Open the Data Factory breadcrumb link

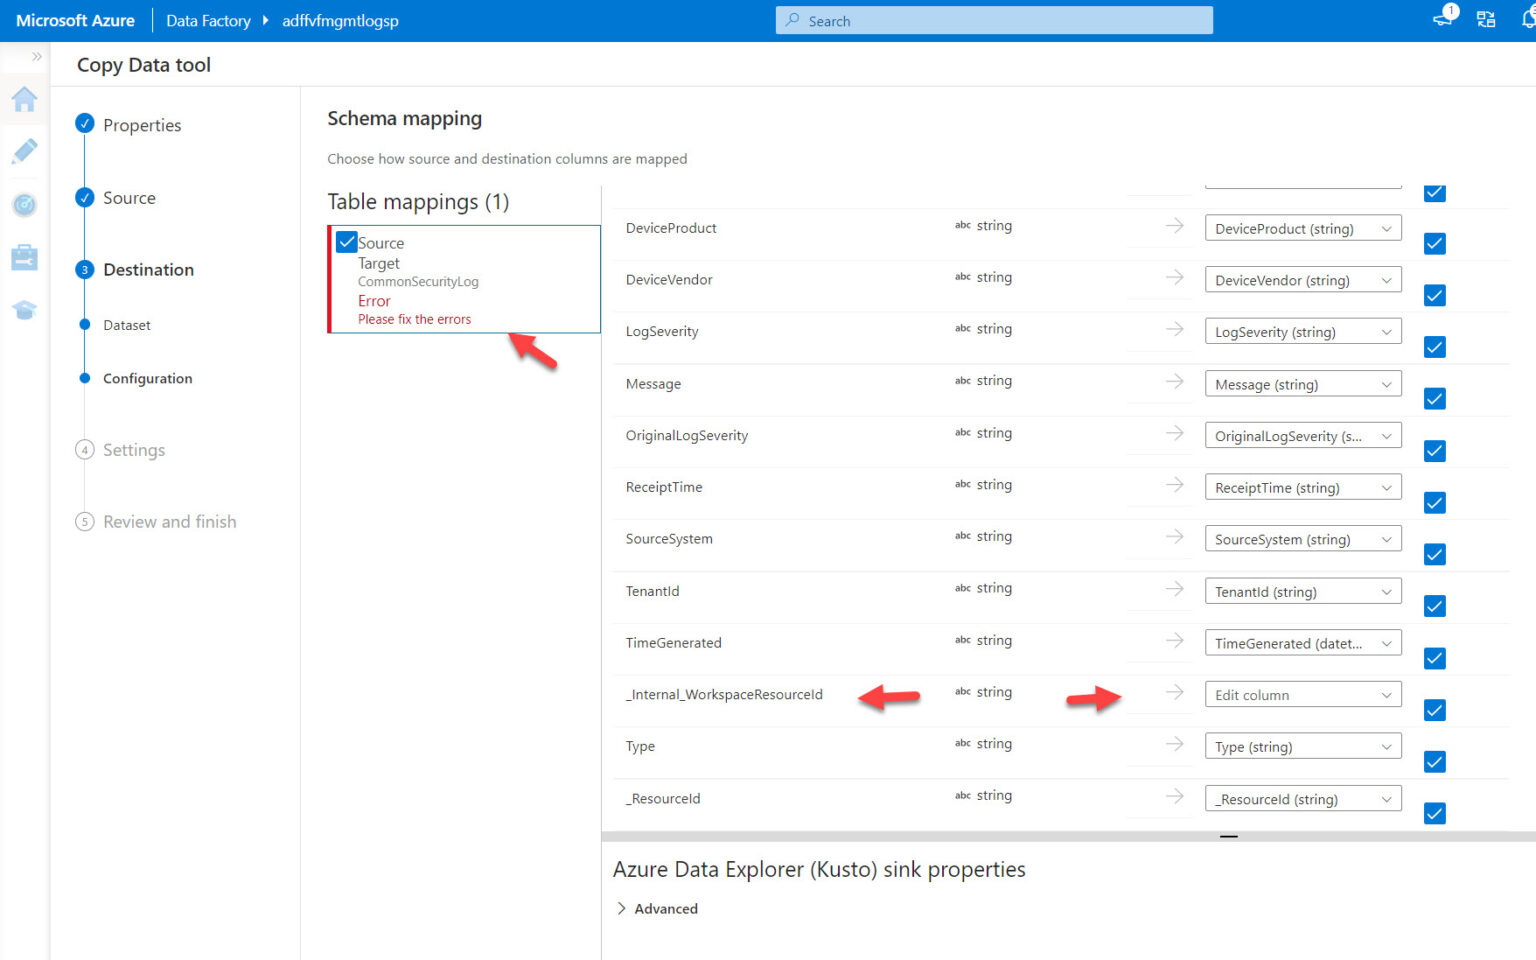point(207,20)
